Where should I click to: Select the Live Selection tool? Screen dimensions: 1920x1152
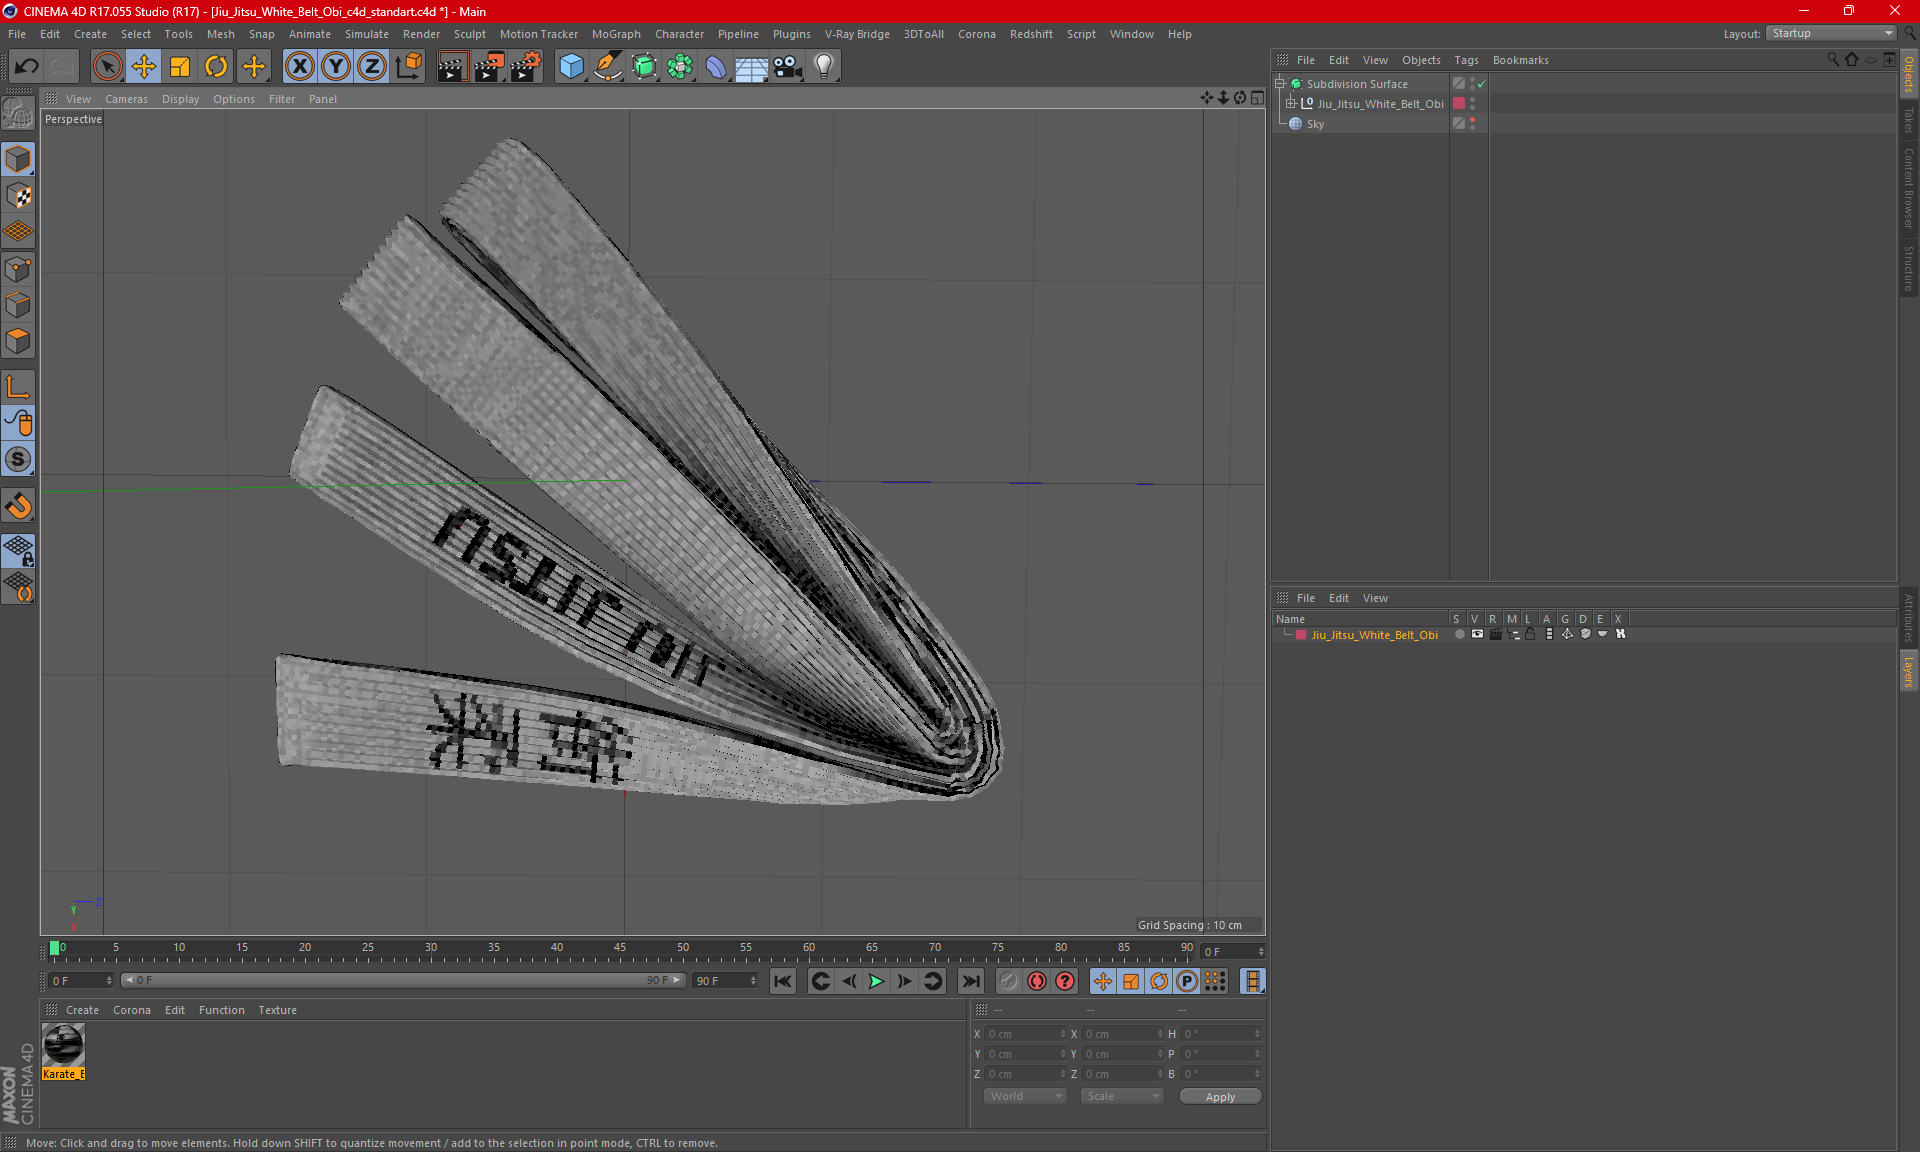click(x=107, y=67)
